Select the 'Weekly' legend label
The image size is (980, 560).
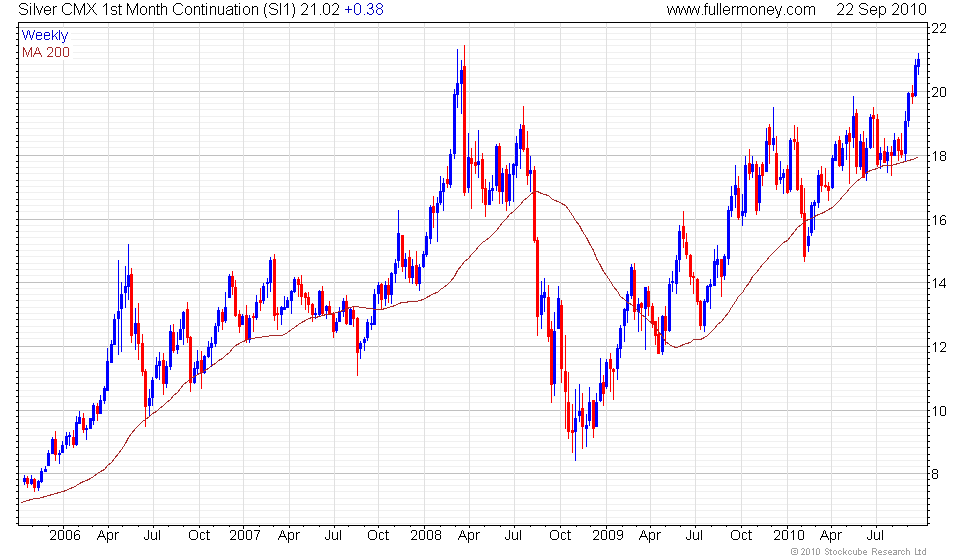[44, 36]
